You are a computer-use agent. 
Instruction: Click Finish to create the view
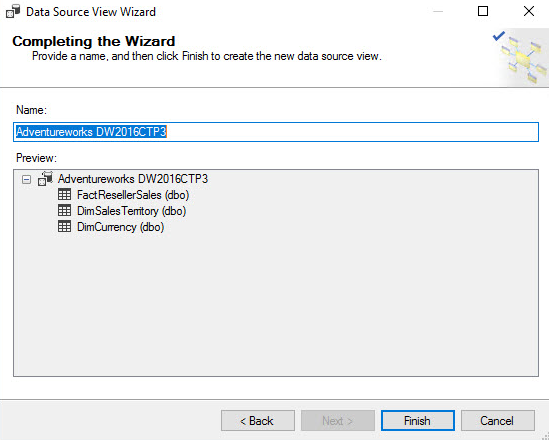coord(418,420)
